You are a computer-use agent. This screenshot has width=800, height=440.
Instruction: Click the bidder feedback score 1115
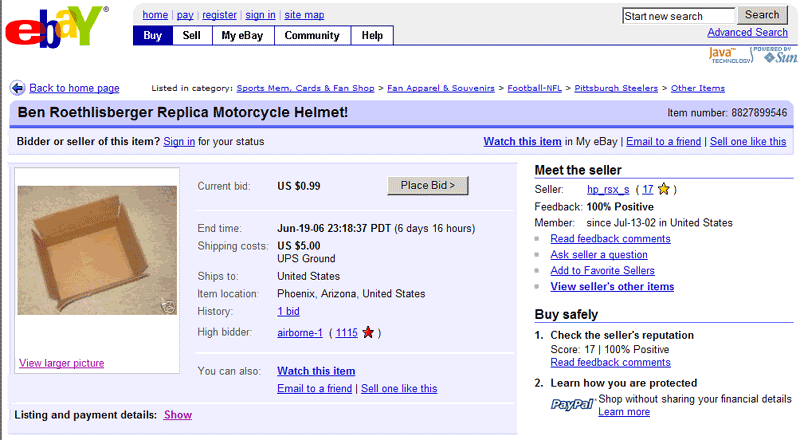(346, 333)
